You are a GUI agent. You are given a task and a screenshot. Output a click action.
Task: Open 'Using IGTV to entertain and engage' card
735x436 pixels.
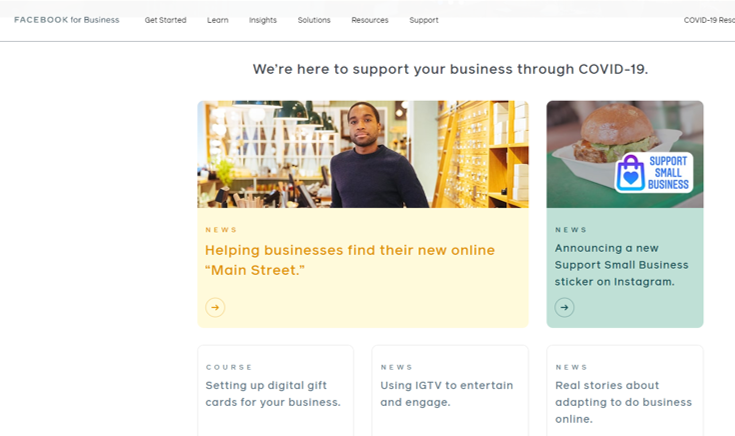[x=450, y=391]
